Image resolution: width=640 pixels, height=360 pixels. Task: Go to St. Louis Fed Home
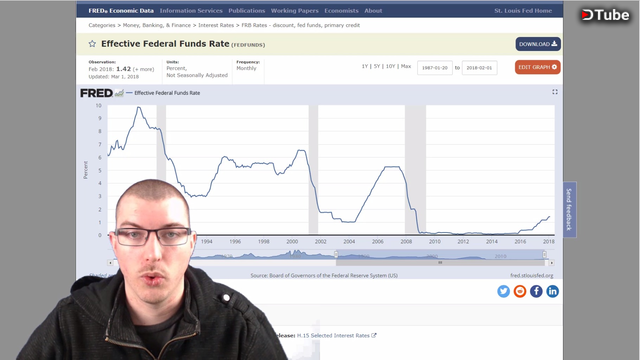pos(523,11)
